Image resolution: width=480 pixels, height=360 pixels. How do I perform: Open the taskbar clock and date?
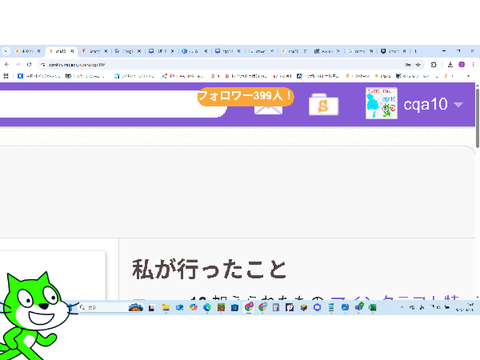click(x=465, y=307)
